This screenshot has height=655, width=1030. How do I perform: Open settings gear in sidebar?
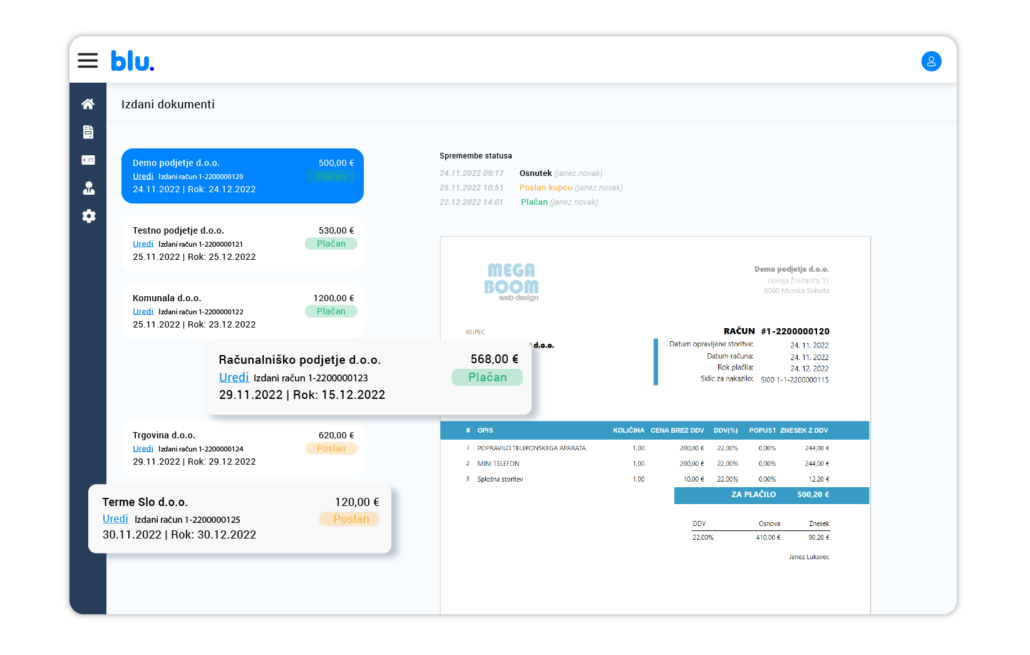[x=88, y=216]
